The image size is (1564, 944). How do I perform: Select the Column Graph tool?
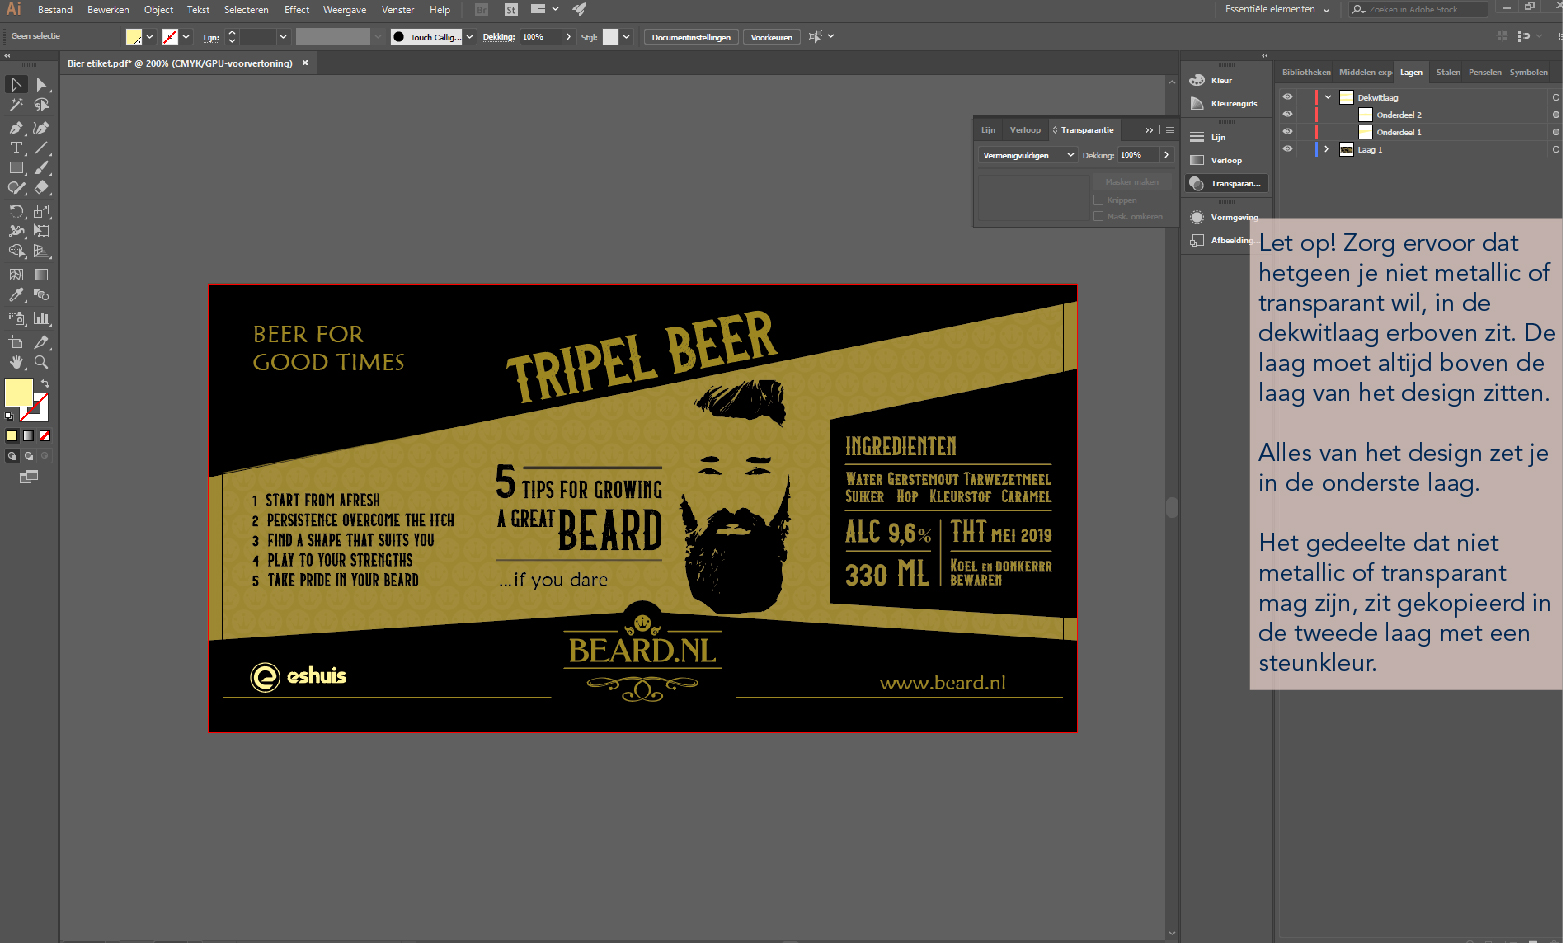click(x=41, y=319)
